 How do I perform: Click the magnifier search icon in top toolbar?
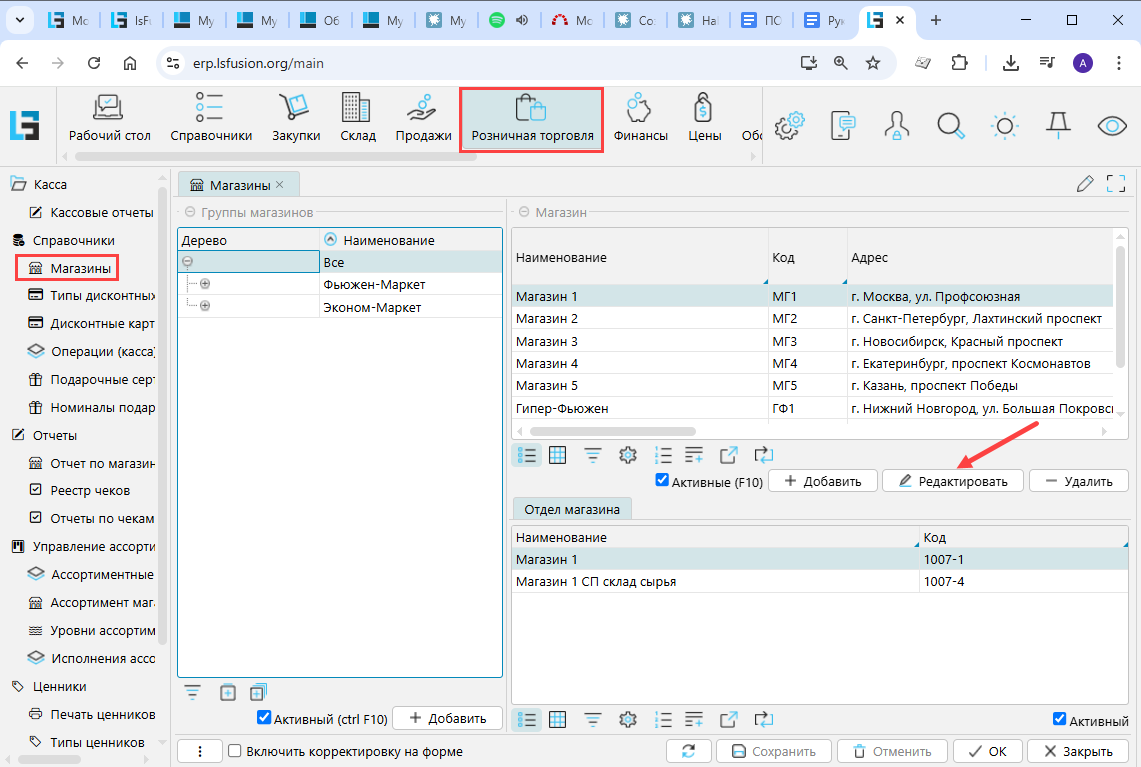(950, 124)
